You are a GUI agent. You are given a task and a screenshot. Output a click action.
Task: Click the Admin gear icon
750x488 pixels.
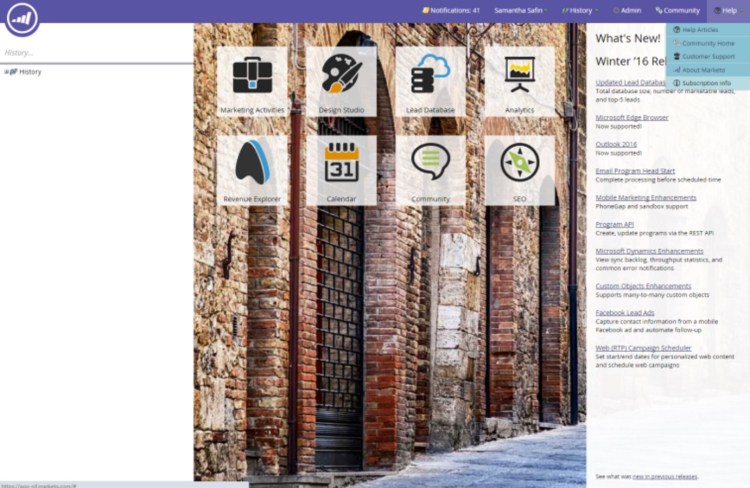point(616,10)
